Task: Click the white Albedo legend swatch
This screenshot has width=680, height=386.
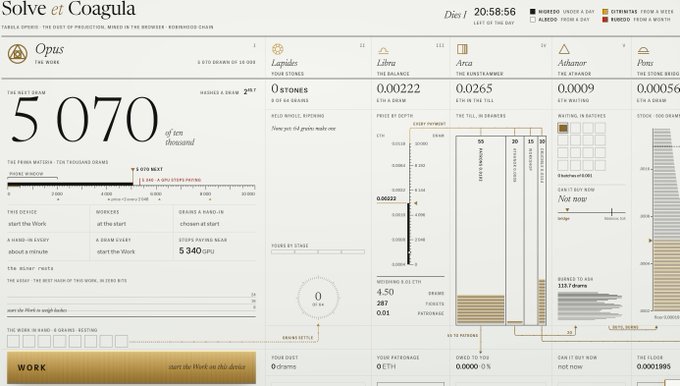Action: pyautogui.click(x=533, y=20)
